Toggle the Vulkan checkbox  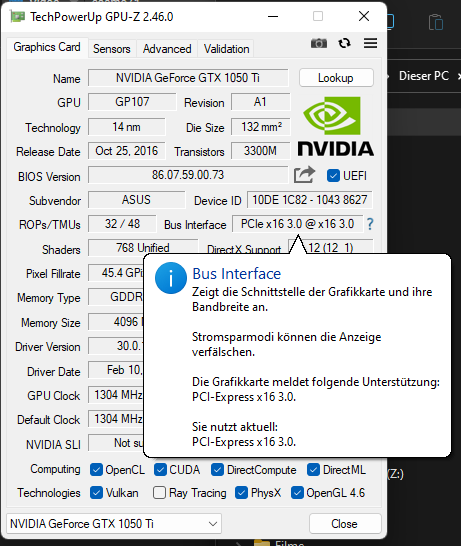pyautogui.click(x=96, y=493)
